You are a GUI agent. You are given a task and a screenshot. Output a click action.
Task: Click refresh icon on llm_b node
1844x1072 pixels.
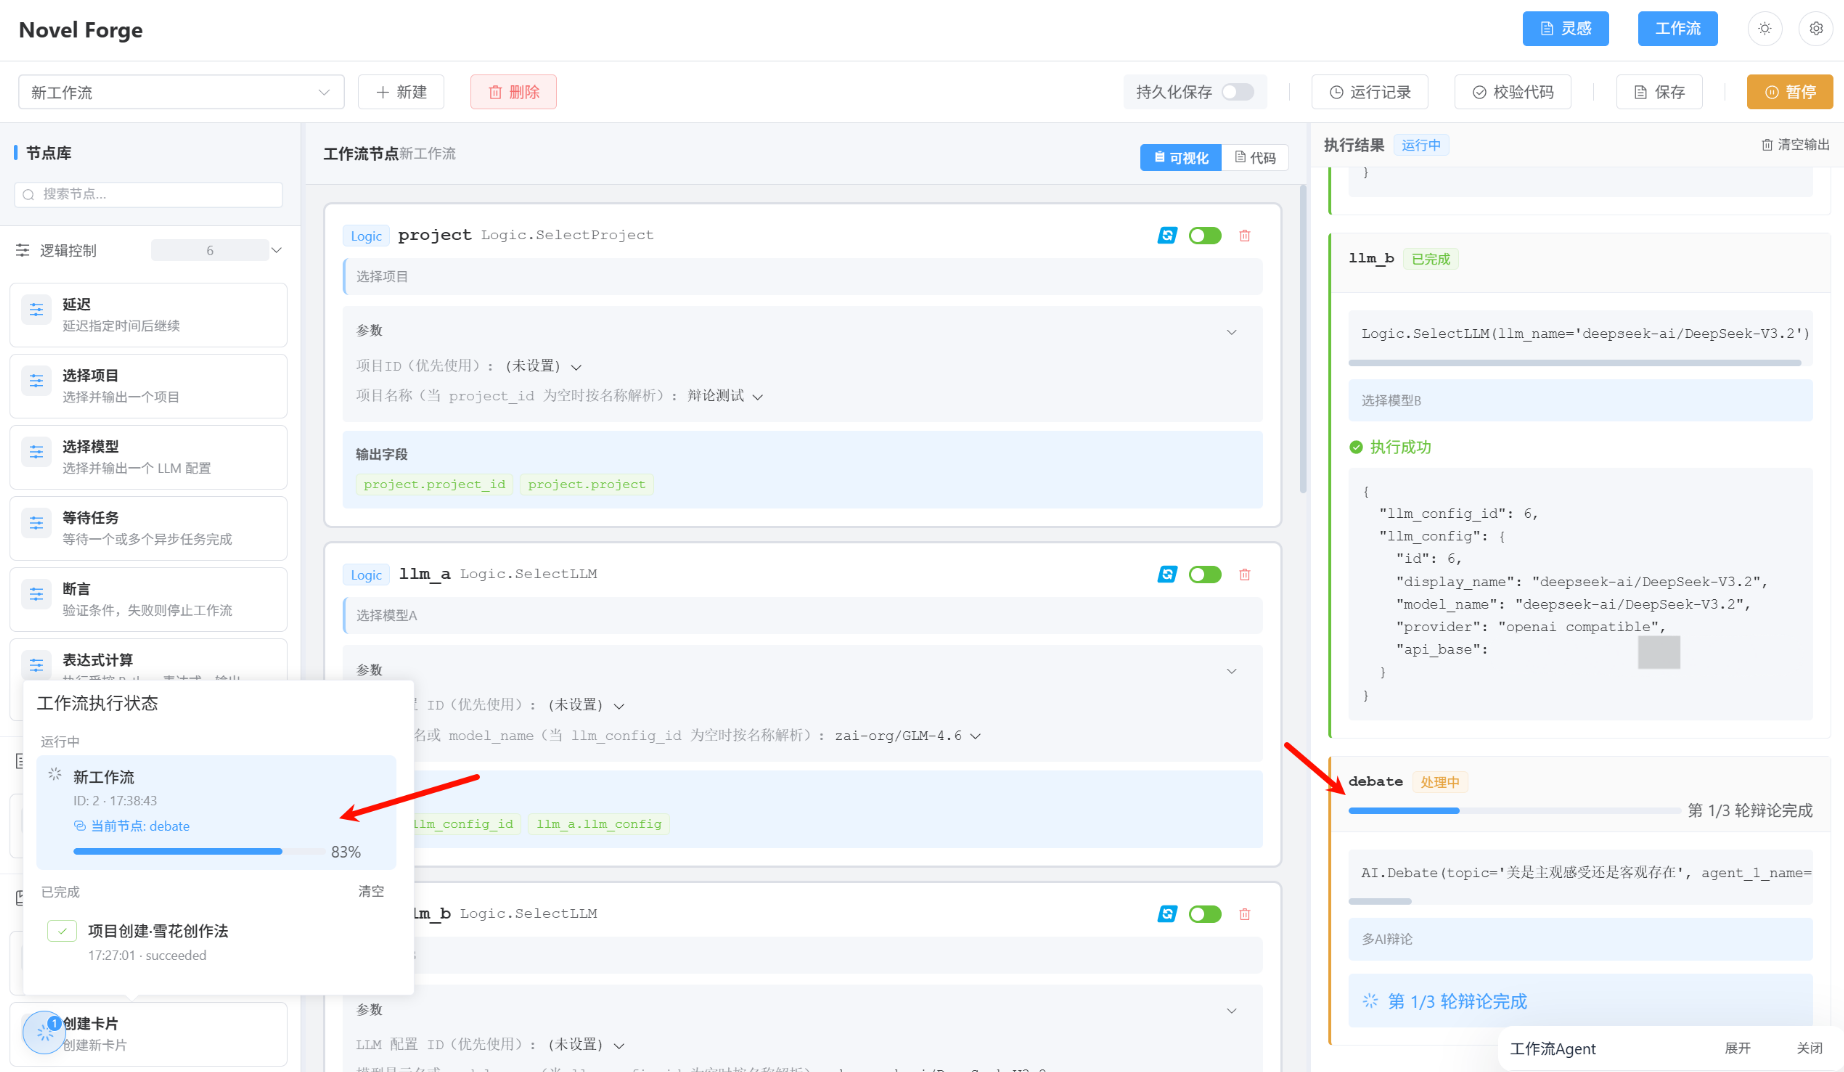1167,914
